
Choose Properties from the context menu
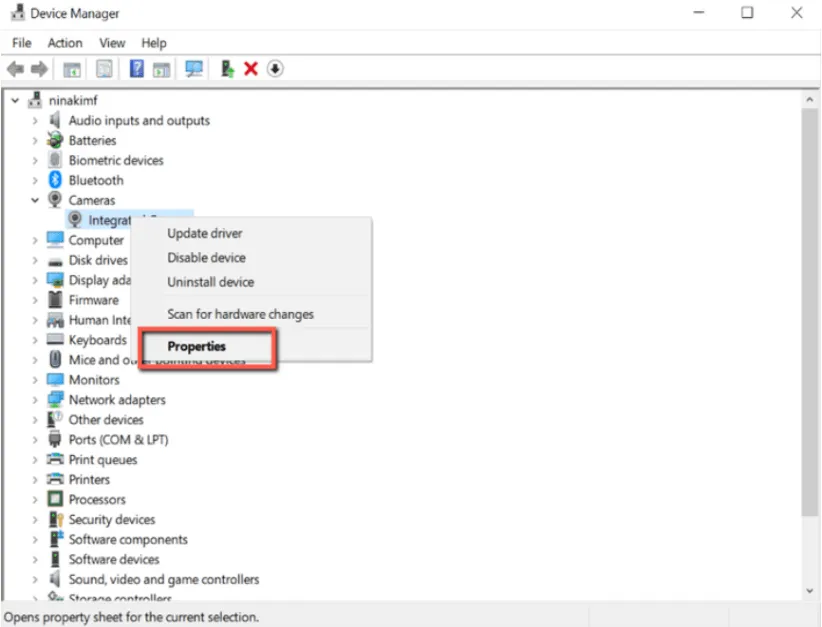197,347
